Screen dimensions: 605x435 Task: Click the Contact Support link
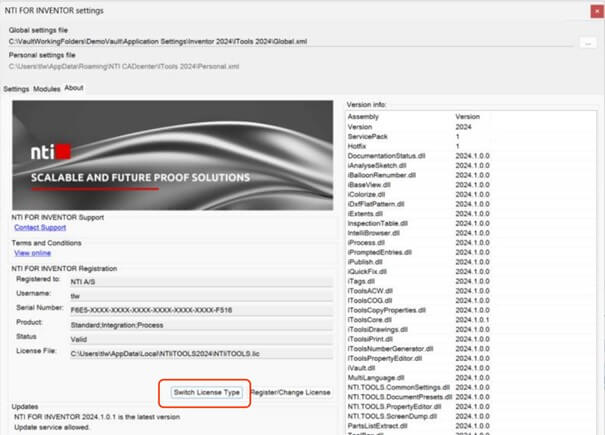[40, 227]
